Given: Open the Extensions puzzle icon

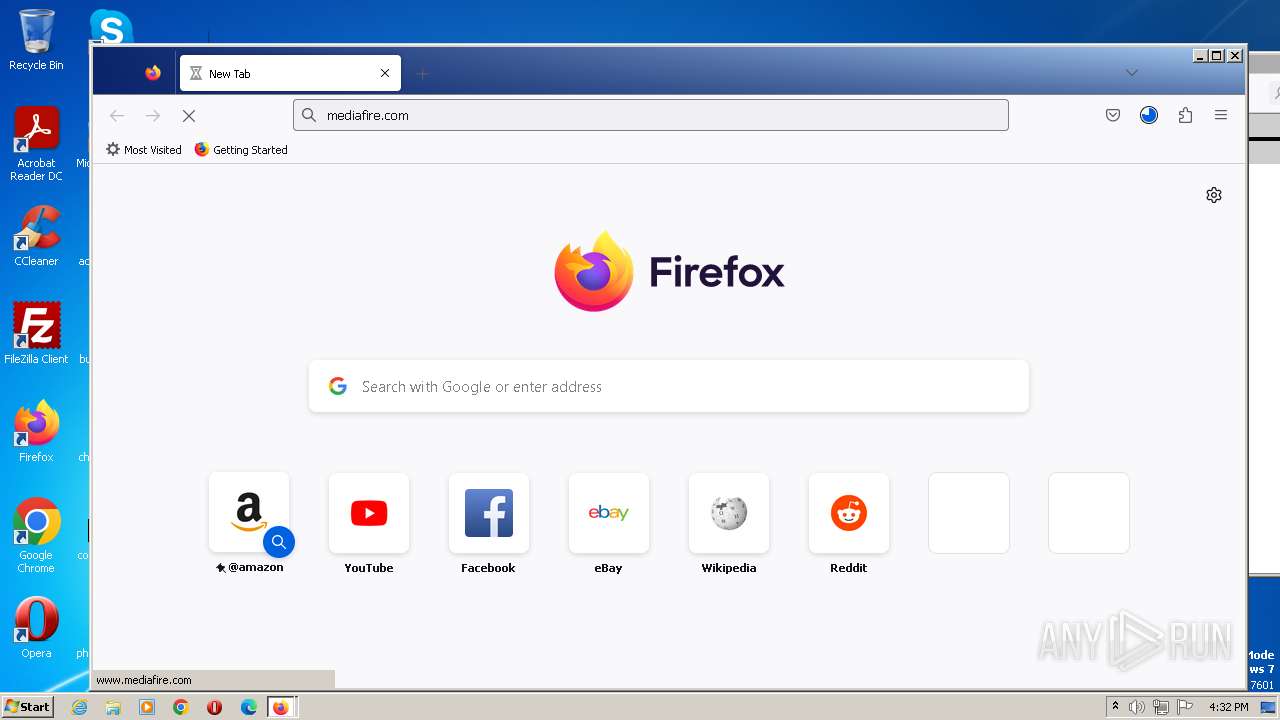Looking at the screenshot, I should [1185, 115].
